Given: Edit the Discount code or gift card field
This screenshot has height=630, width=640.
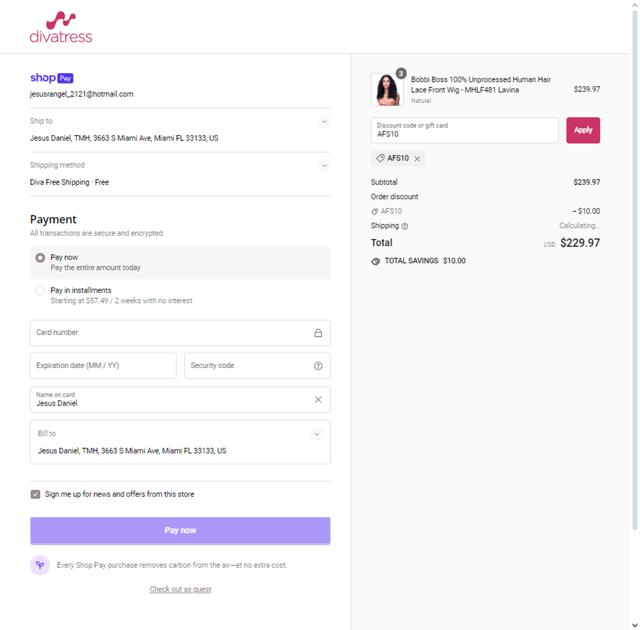Looking at the screenshot, I should pos(464,130).
